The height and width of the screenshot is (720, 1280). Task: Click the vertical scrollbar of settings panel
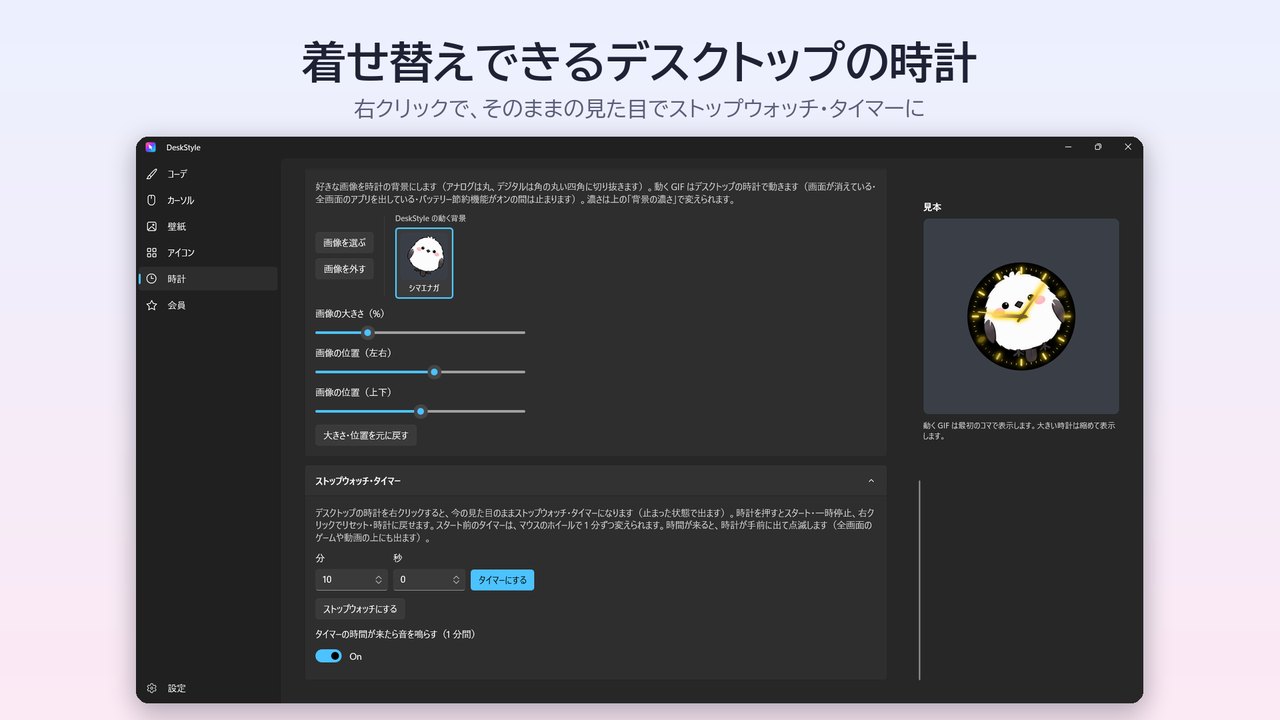click(x=919, y=580)
